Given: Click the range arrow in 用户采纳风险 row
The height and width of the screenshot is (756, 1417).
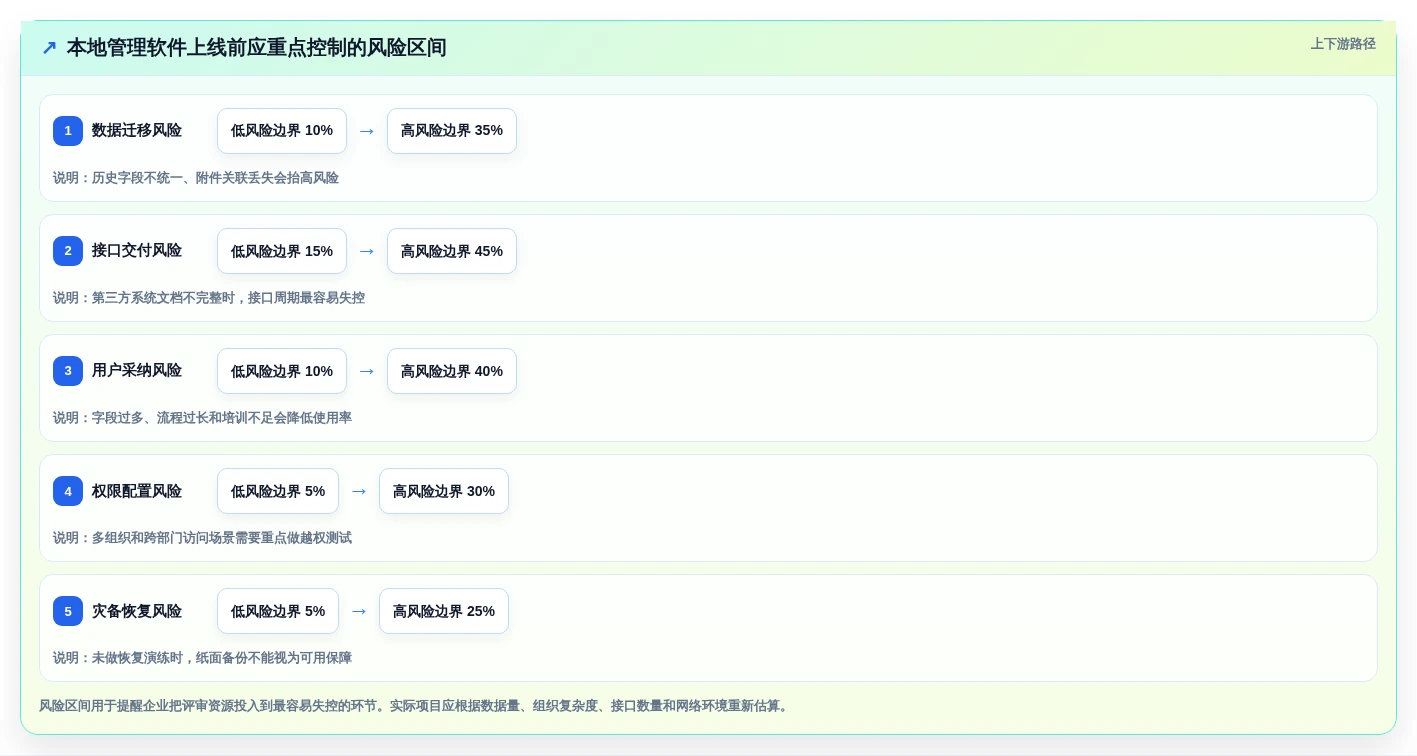Looking at the screenshot, I should pyautogui.click(x=367, y=371).
